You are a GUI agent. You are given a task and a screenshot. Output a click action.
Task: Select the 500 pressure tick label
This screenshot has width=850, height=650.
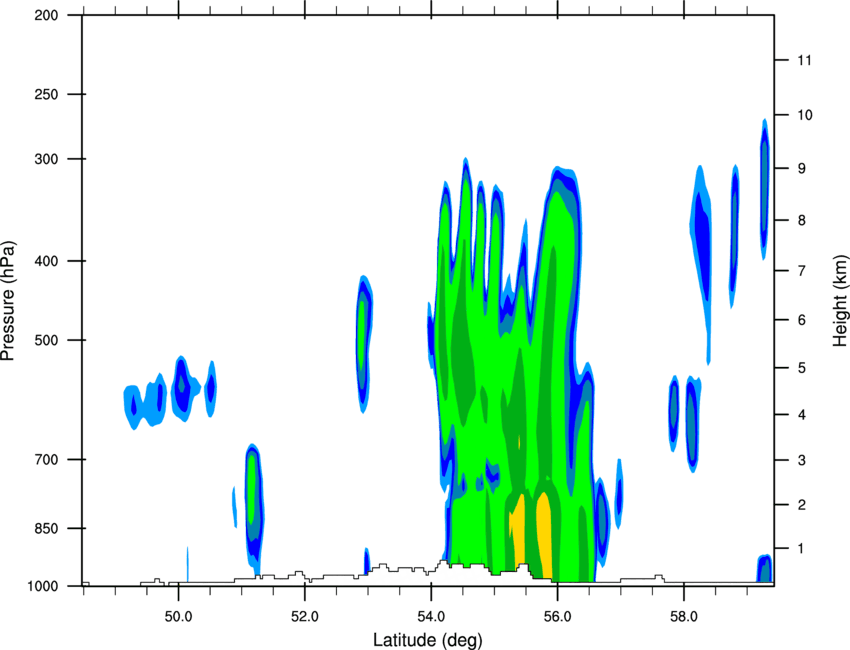[46, 340]
